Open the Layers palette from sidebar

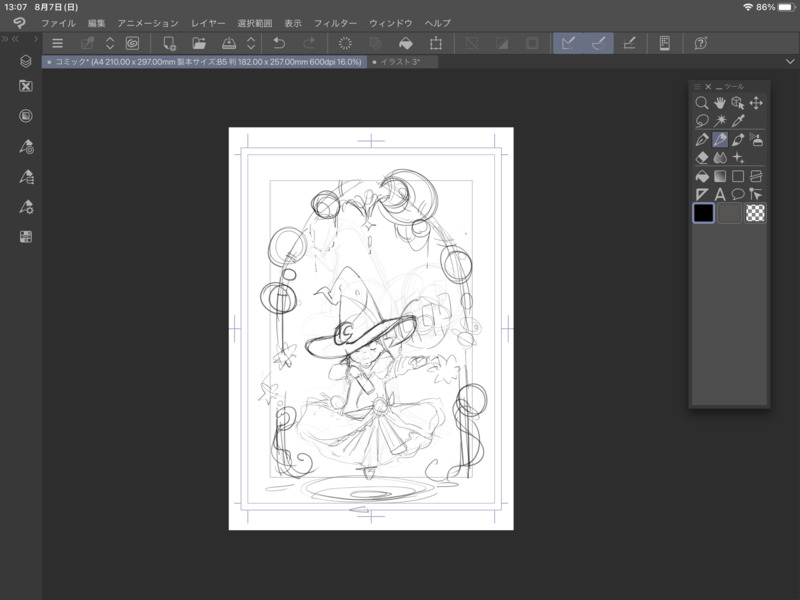click(x=26, y=61)
